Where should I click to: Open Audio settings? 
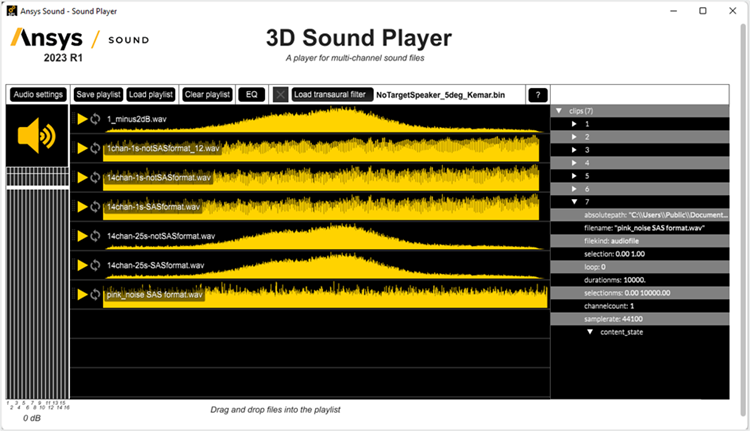(x=38, y=95)
